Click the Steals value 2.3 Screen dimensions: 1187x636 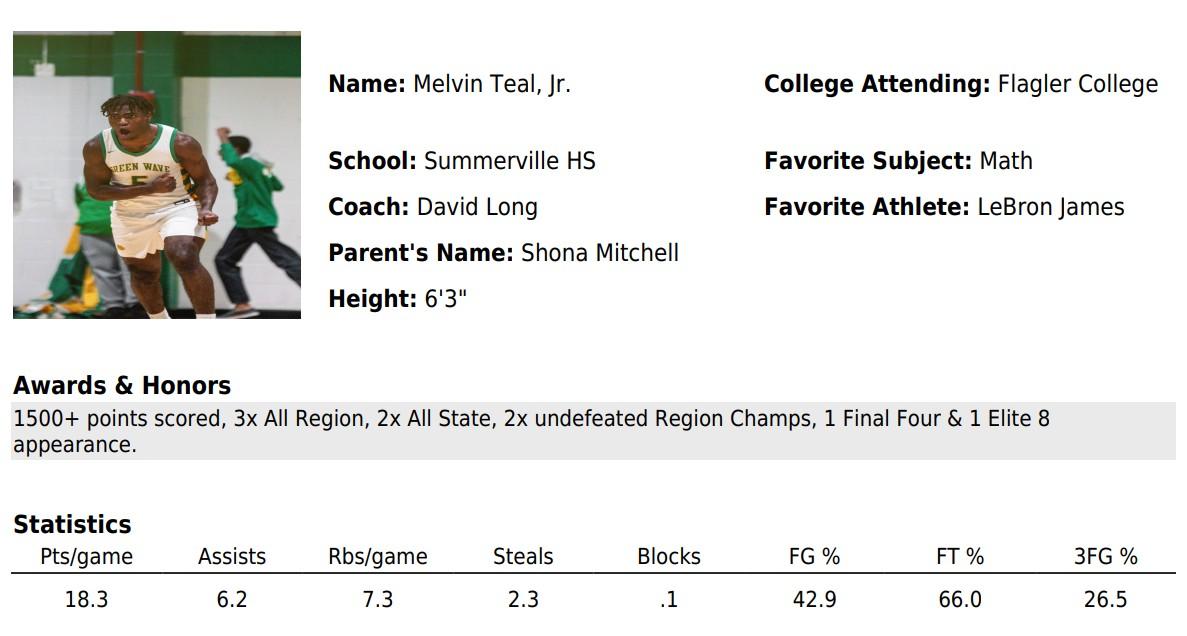click(x=523, y=600)
